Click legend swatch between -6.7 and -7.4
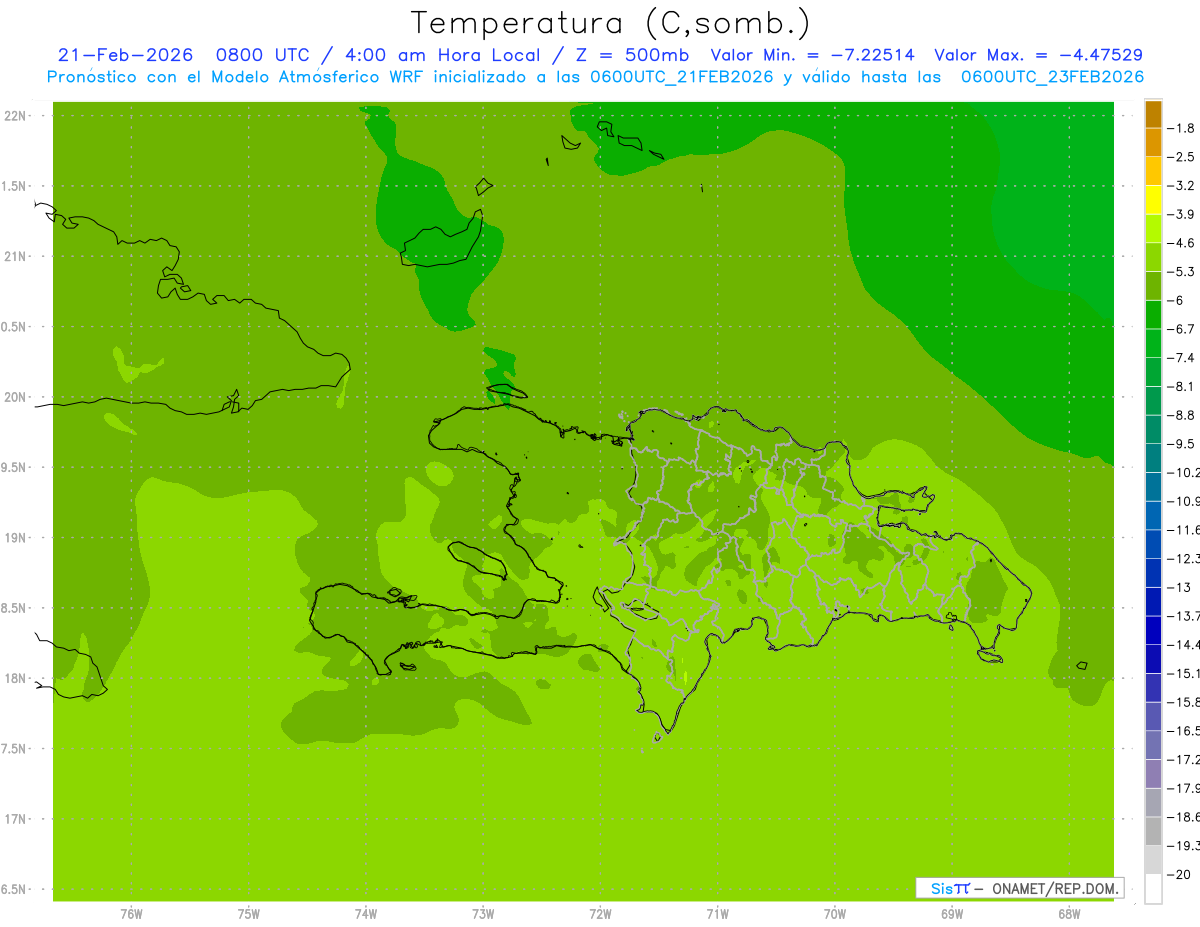 click(1153, 343)
